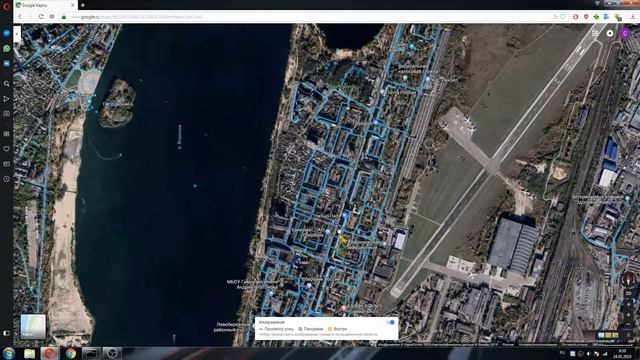Turn off the Изображения toggle switch
Image resolution: width=640 pixels, height=360 pixels.
pyautogui.click(x=390, y=322)
